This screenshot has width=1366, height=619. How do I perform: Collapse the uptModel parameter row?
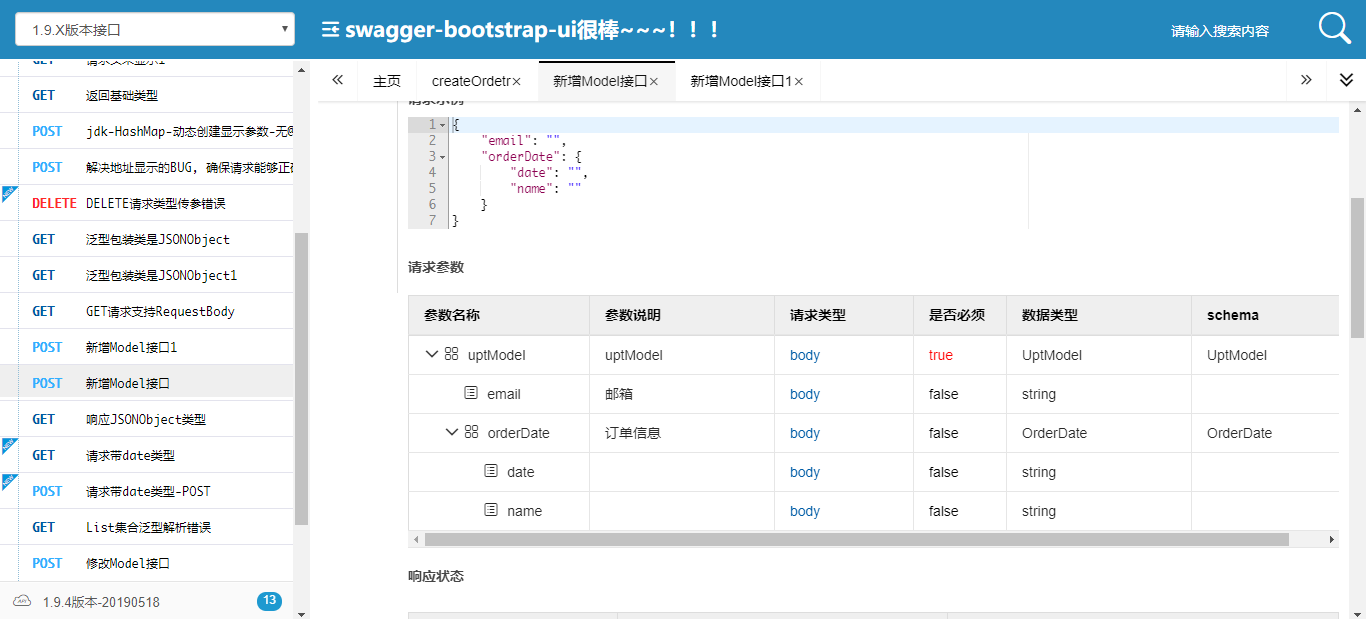click(x=431, y=354)
